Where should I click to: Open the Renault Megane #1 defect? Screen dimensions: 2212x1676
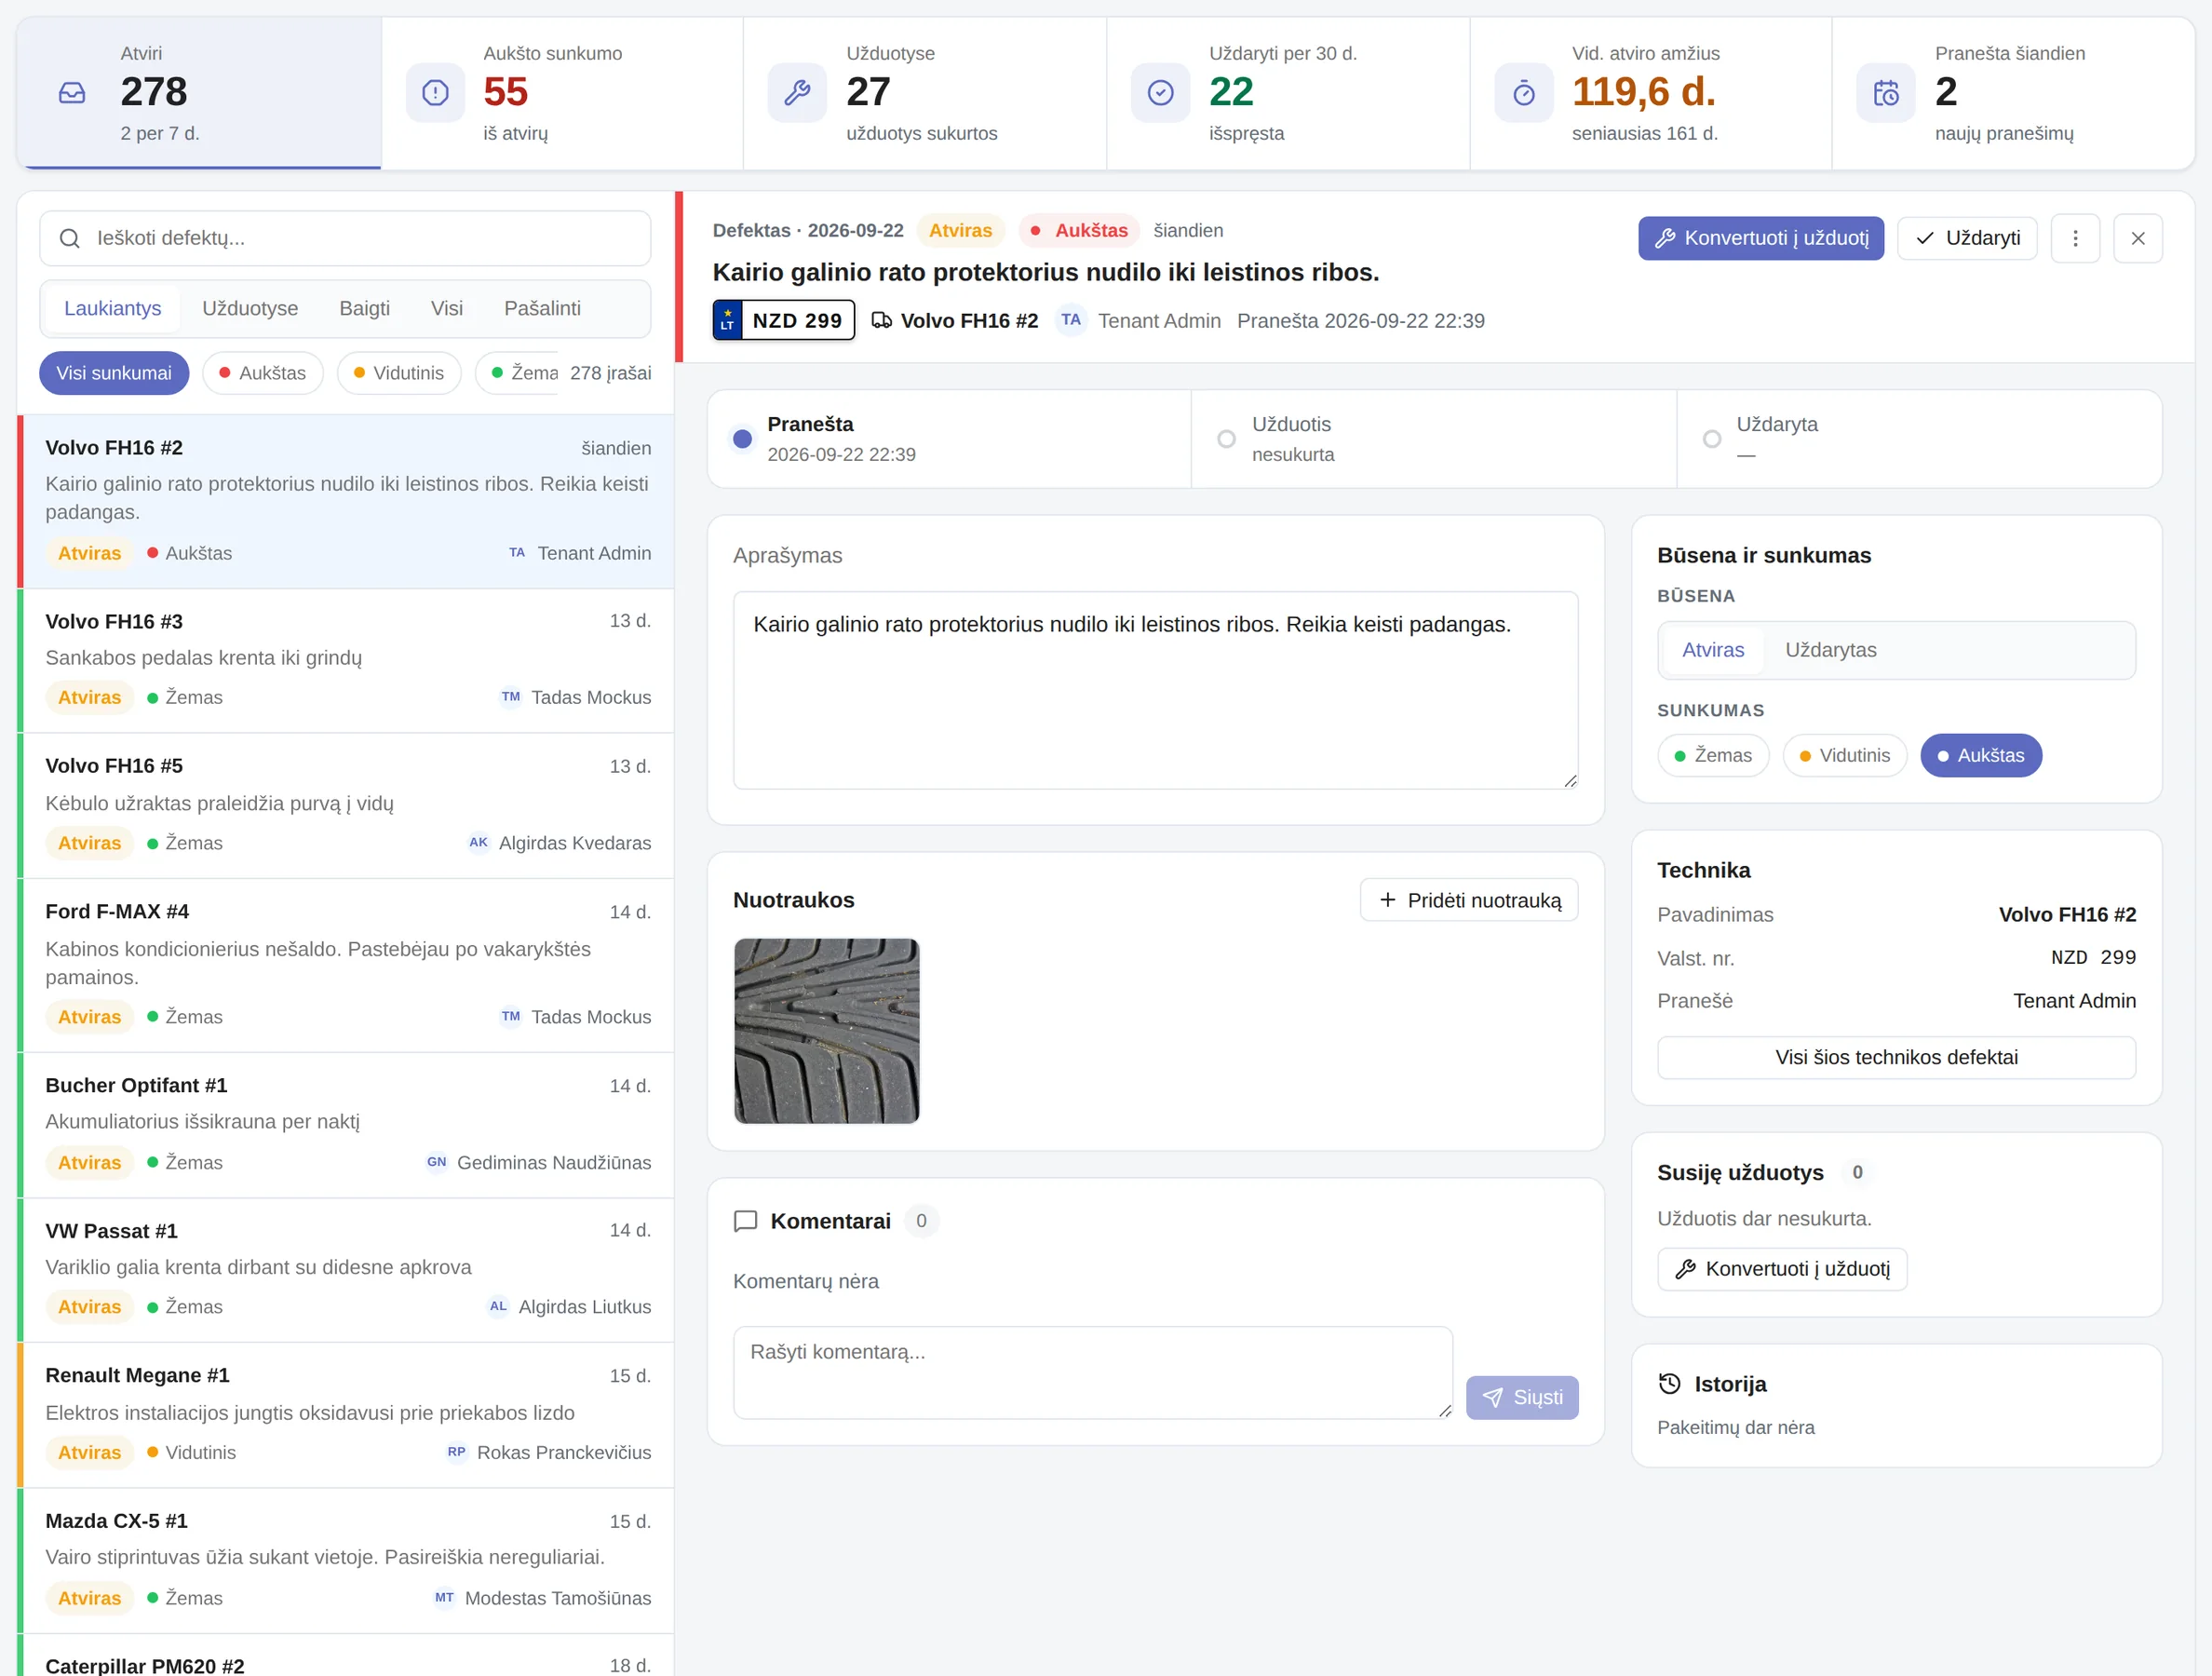click(x=347, y=1415)
